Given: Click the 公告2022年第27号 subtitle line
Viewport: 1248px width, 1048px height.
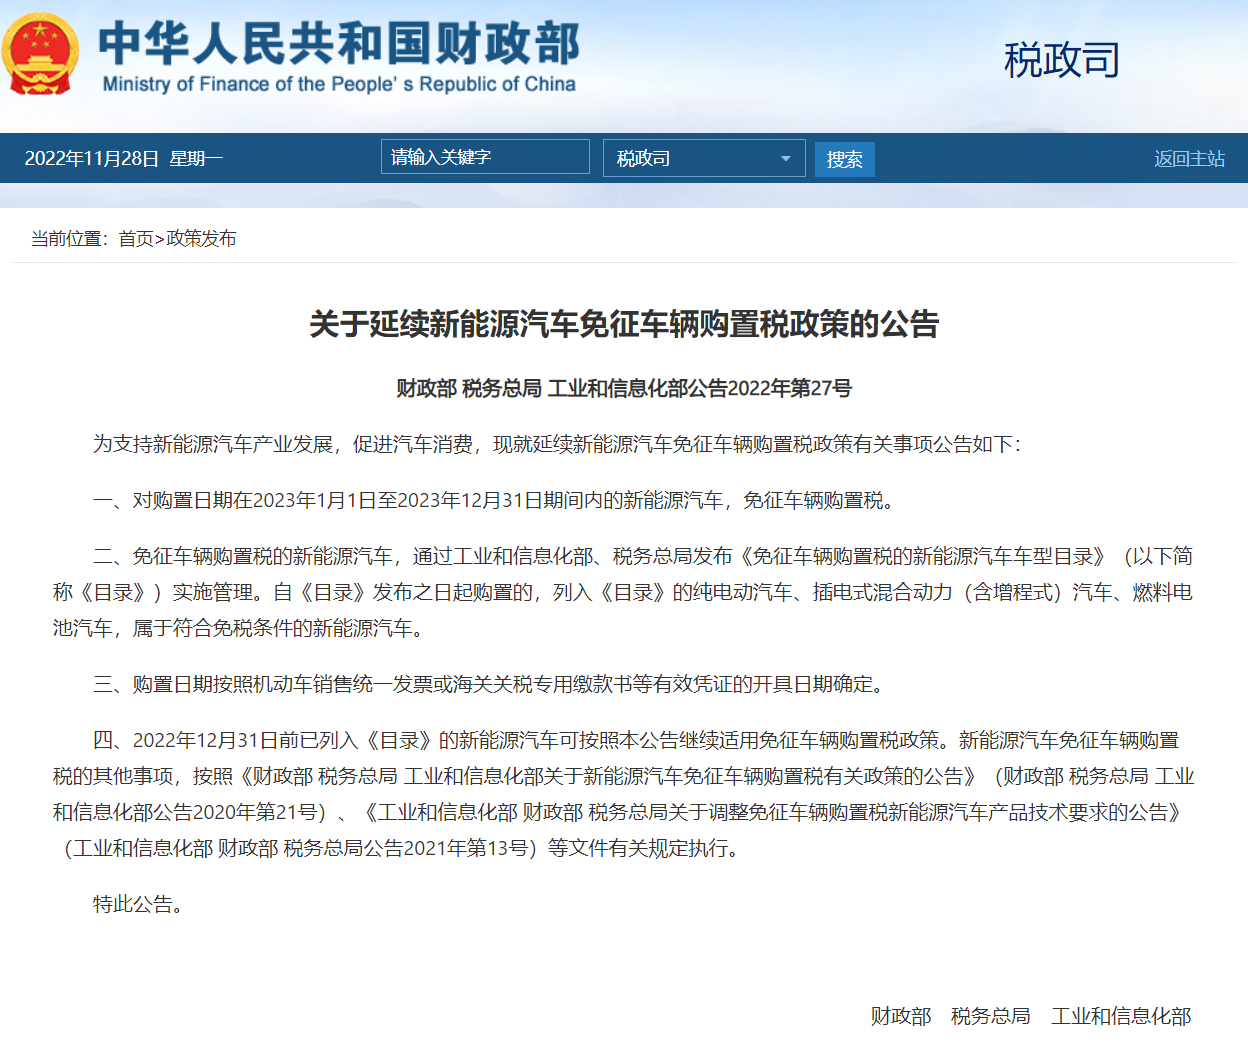Looking at the screenshot, I should tap(624, 388).
